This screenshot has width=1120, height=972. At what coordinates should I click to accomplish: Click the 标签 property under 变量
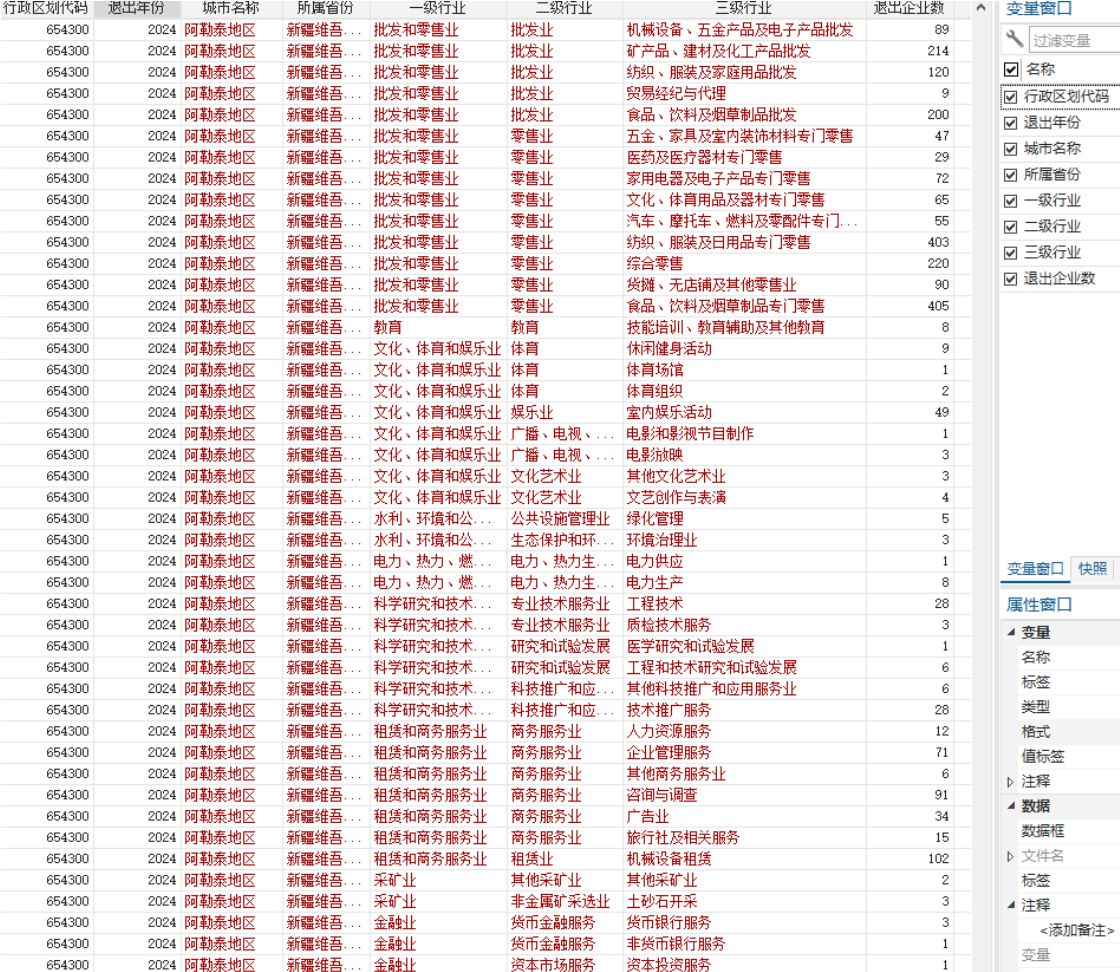tap(1068, 682)
